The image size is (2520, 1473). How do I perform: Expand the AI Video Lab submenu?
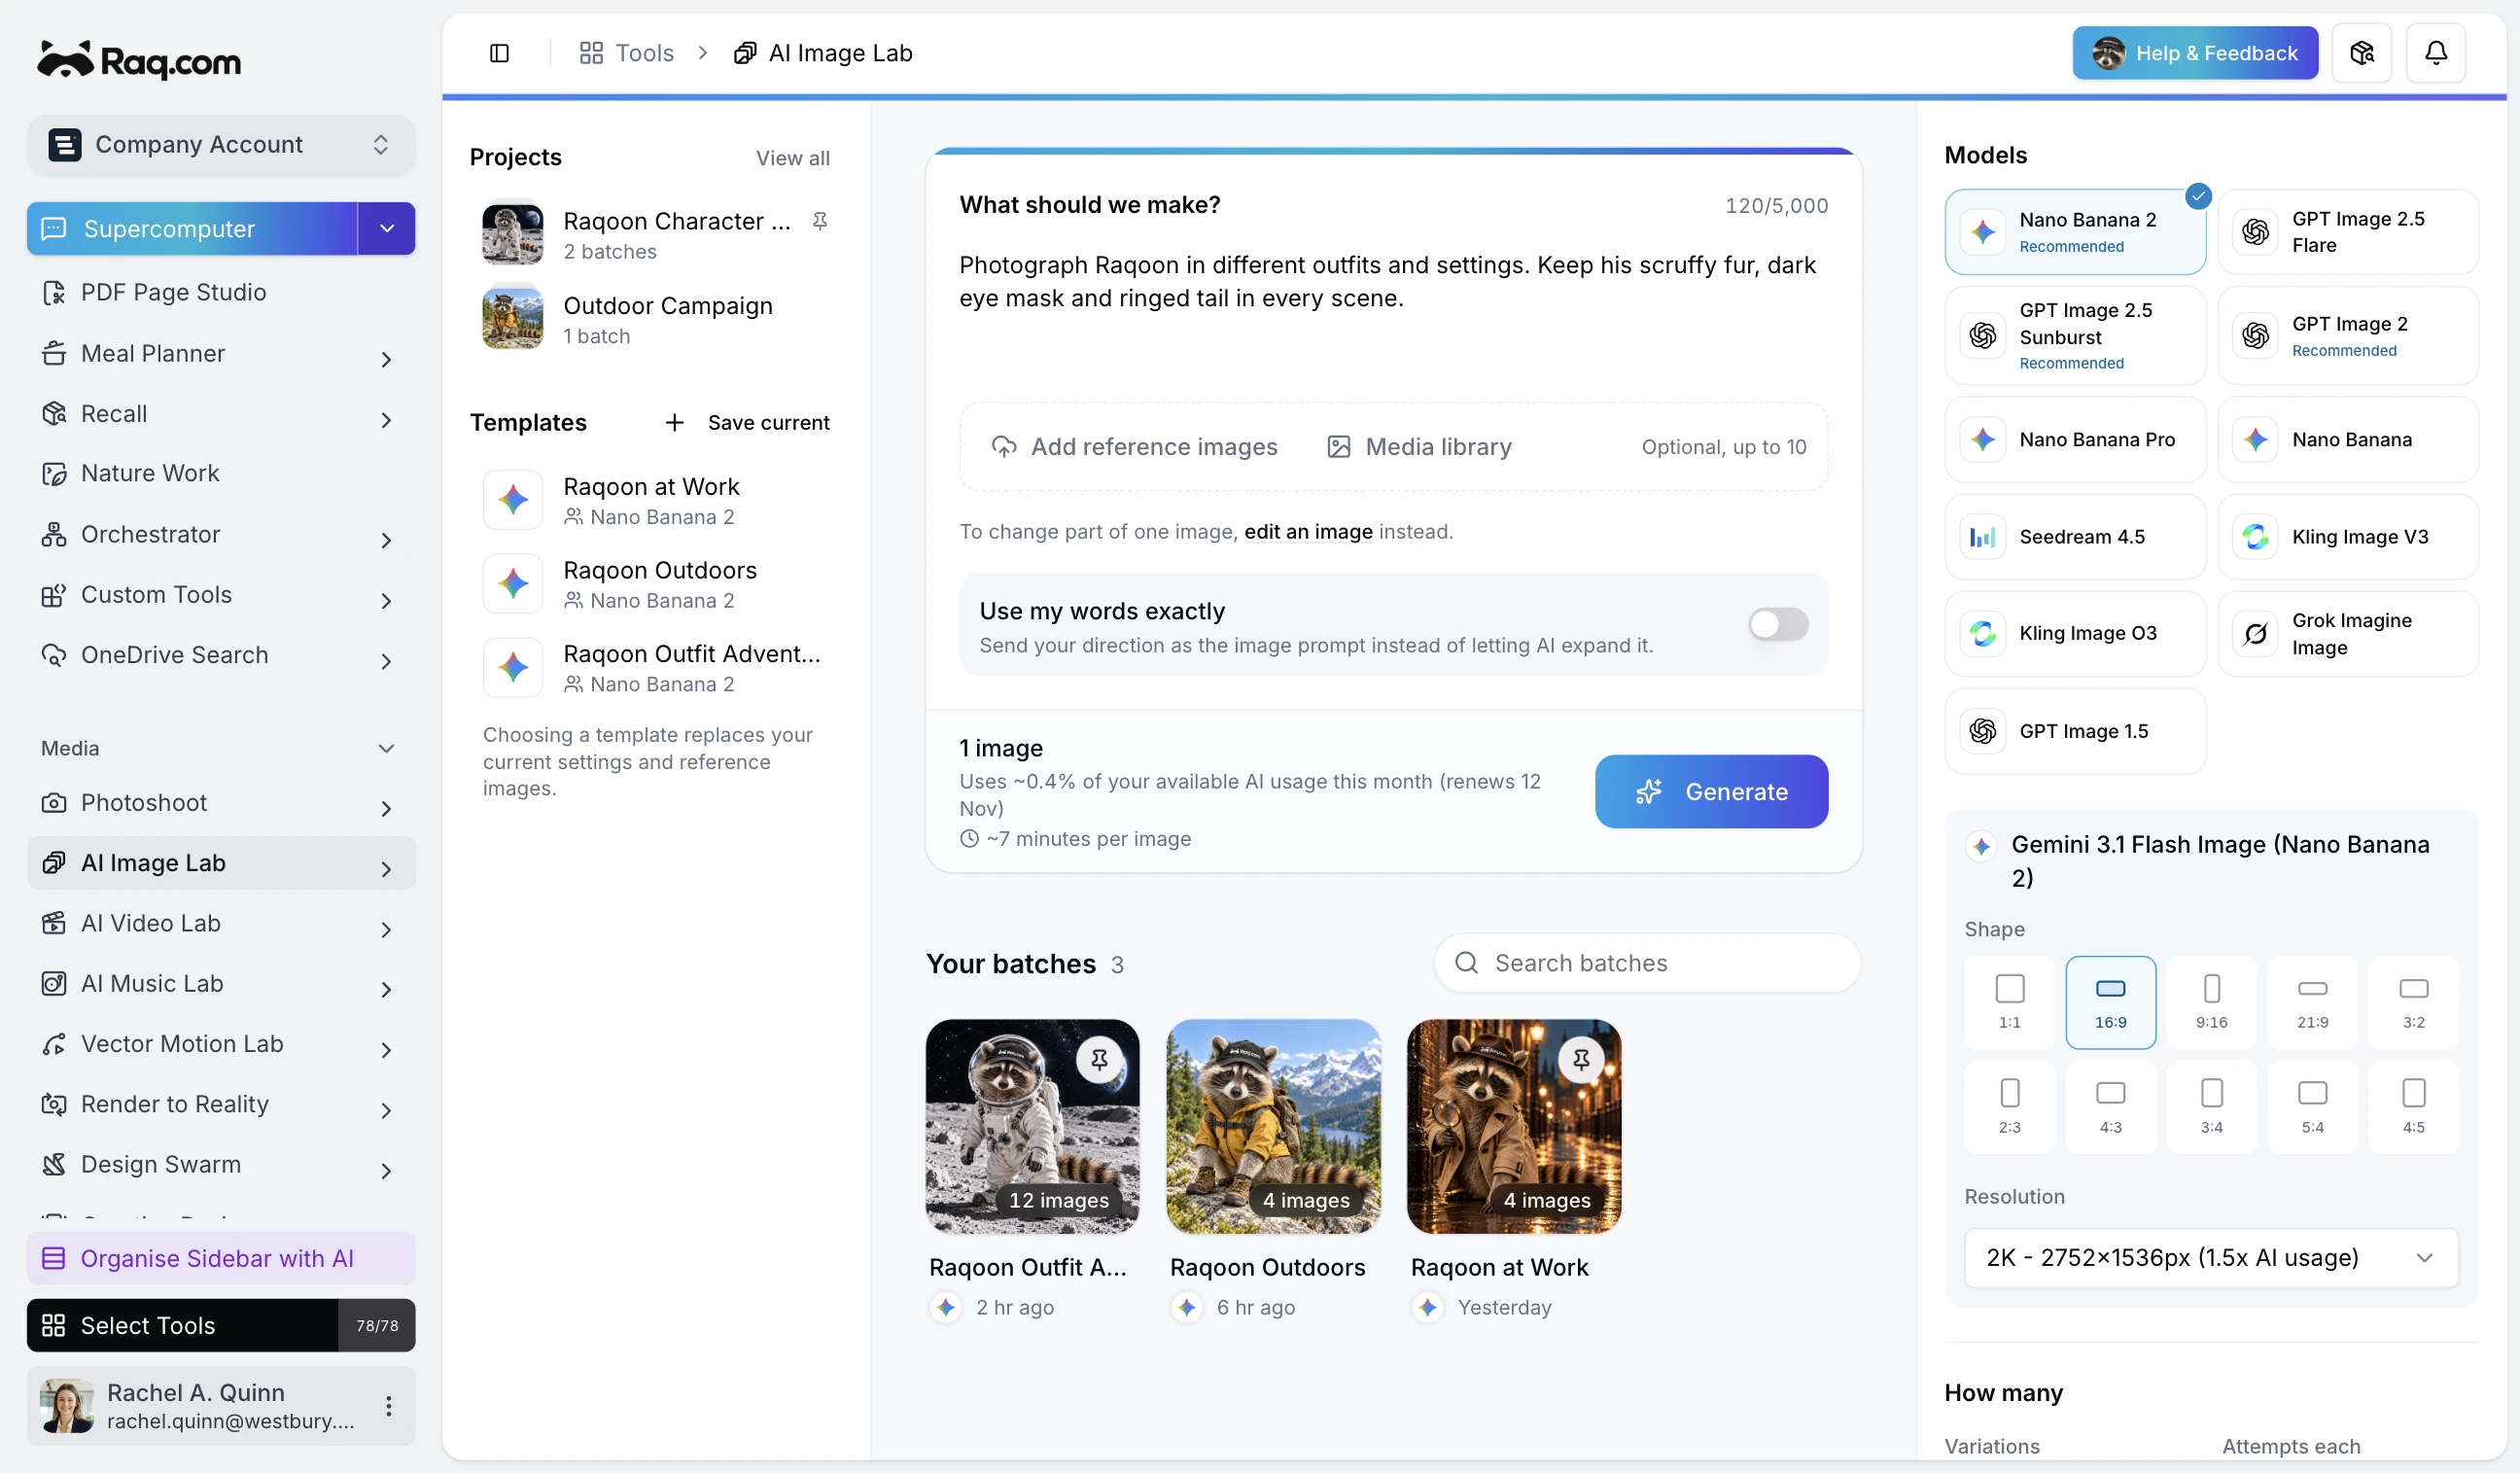click(x=386, y=929)
